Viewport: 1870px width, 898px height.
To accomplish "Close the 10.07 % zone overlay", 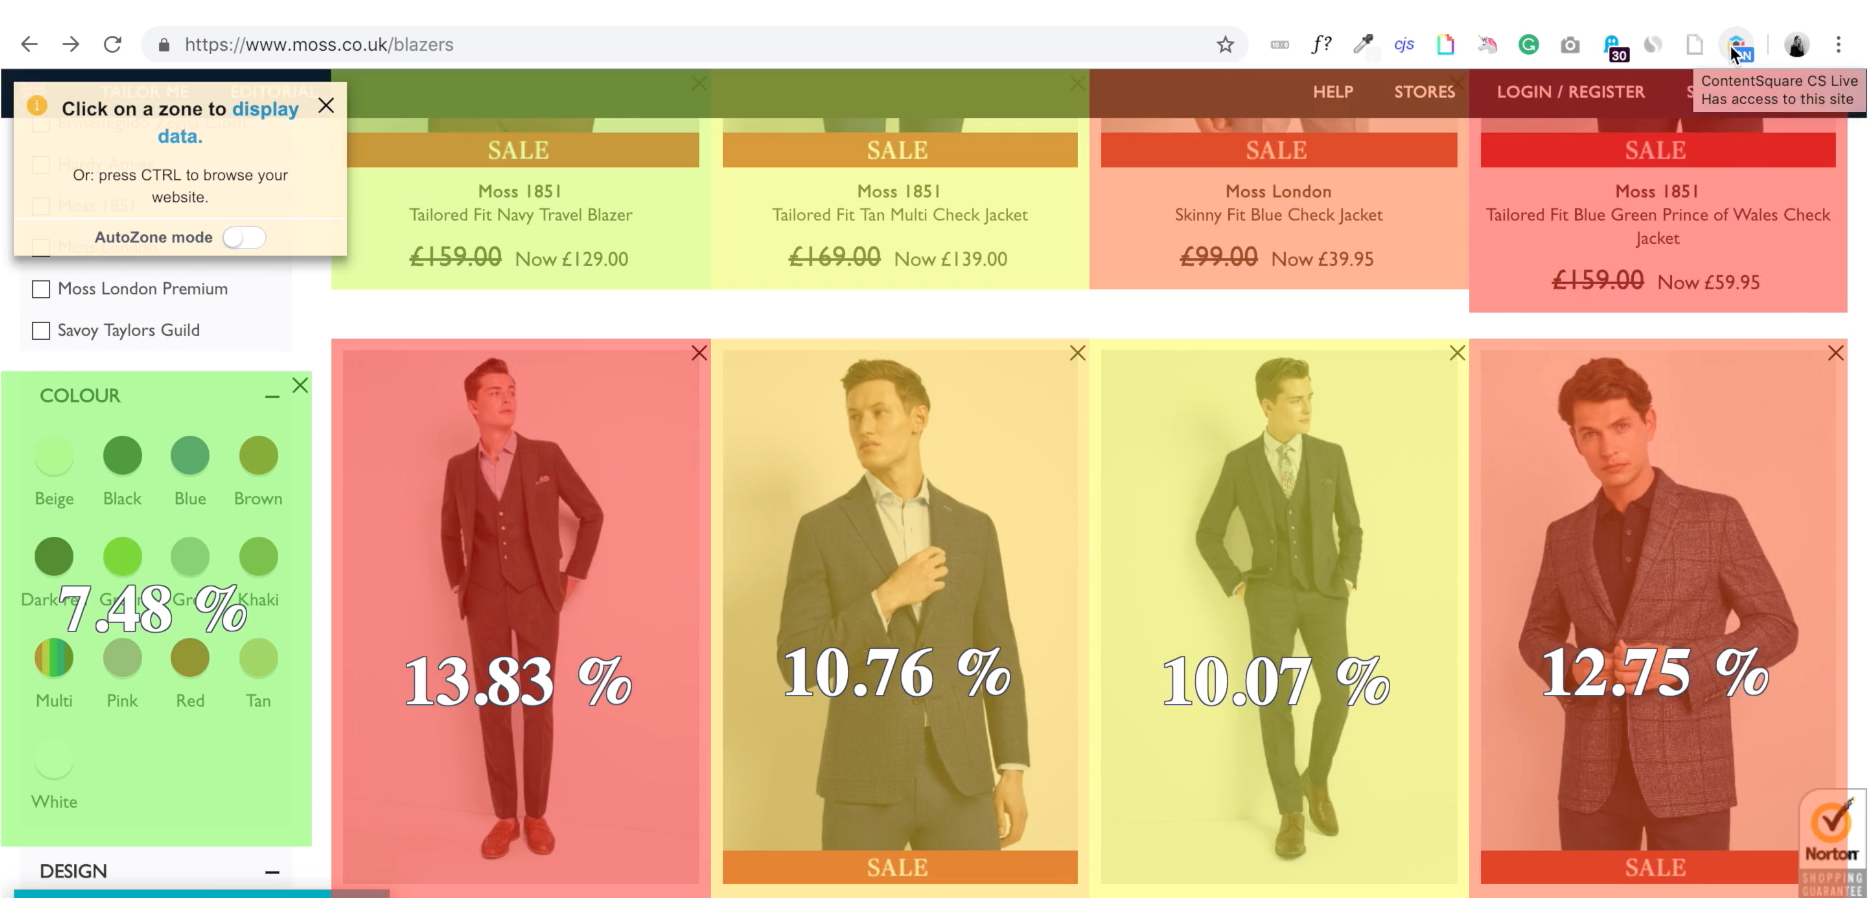I will 1457,353.
